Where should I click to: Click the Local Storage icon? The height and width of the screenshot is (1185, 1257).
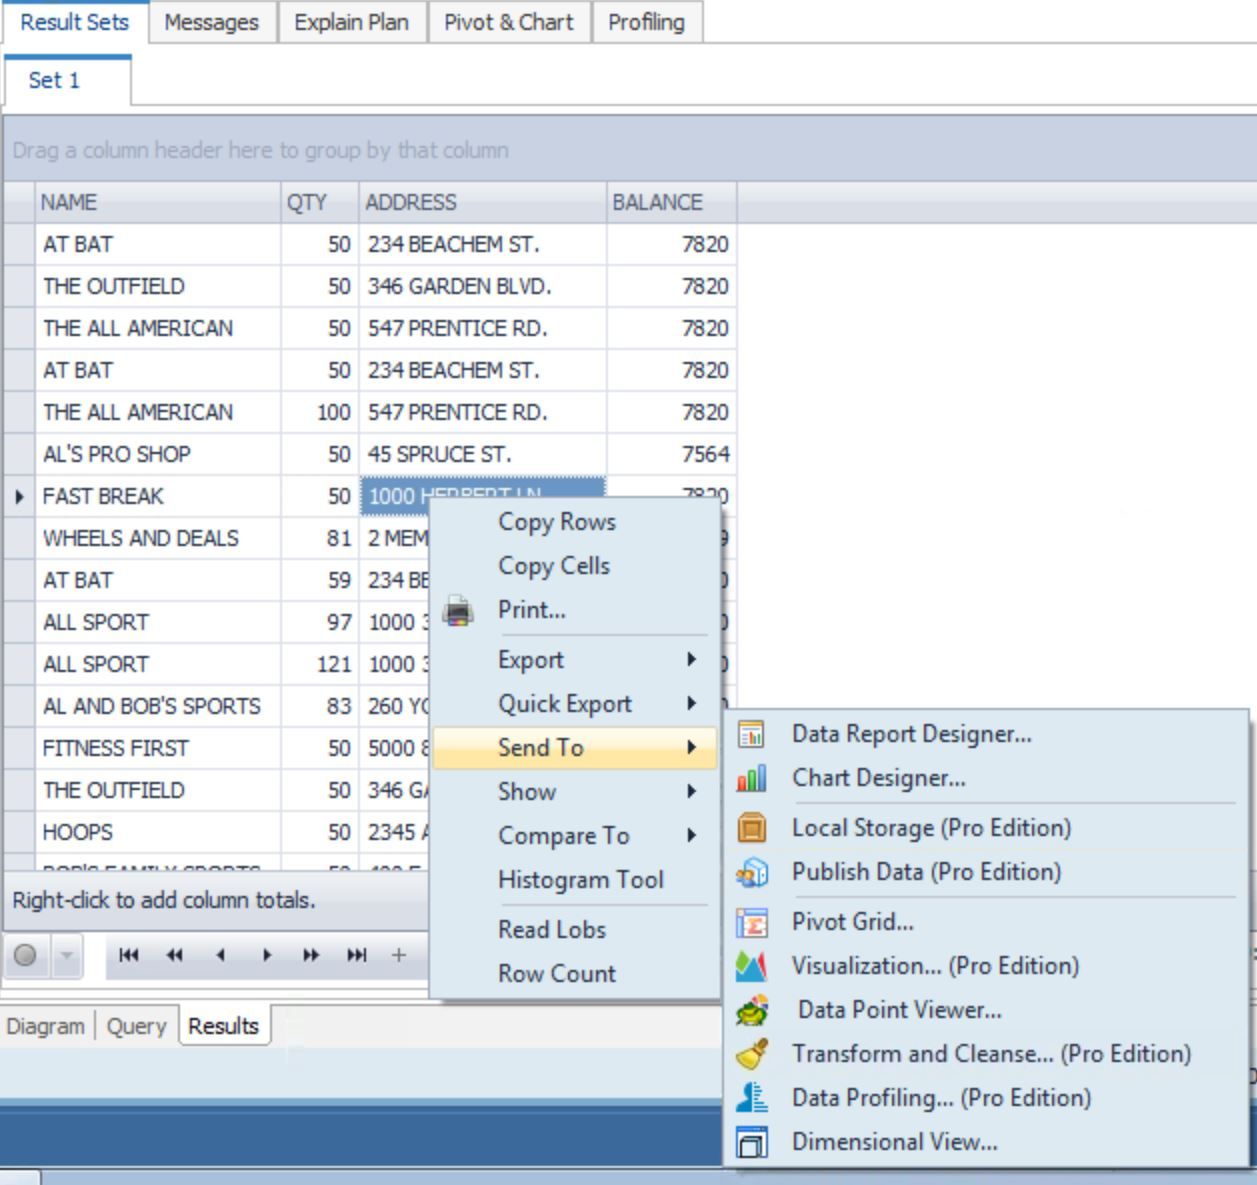(751, 828)
